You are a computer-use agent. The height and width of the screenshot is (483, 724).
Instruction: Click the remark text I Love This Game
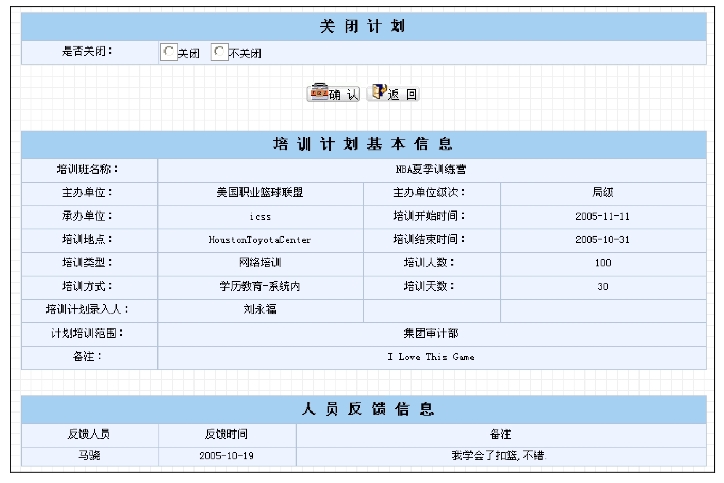pos(430,356)
